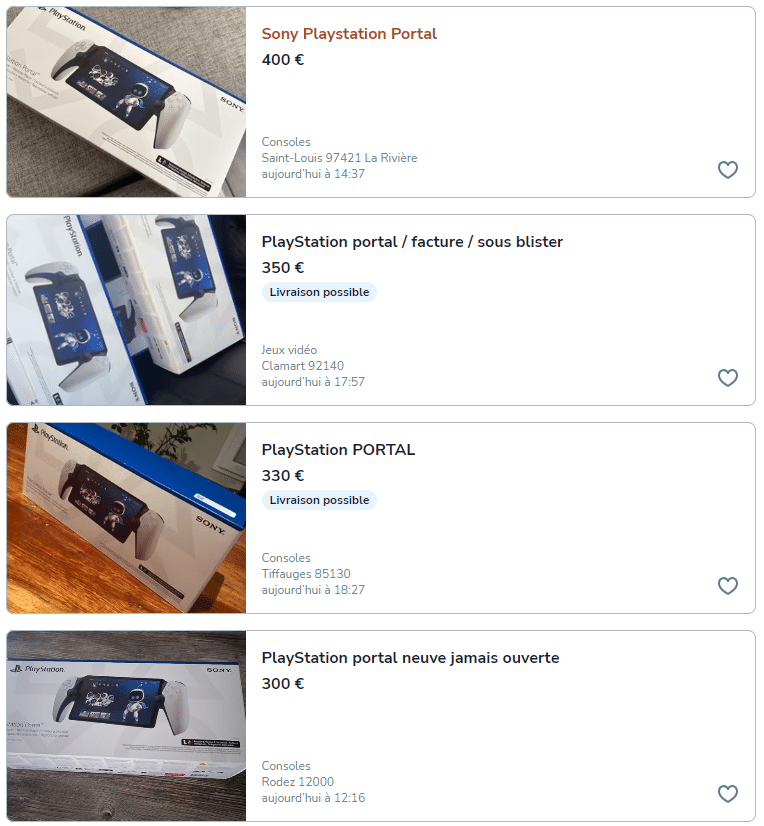
Task: Click the Saint-Louis 97421 La Rivière location
Action: (x=339, y=158)
